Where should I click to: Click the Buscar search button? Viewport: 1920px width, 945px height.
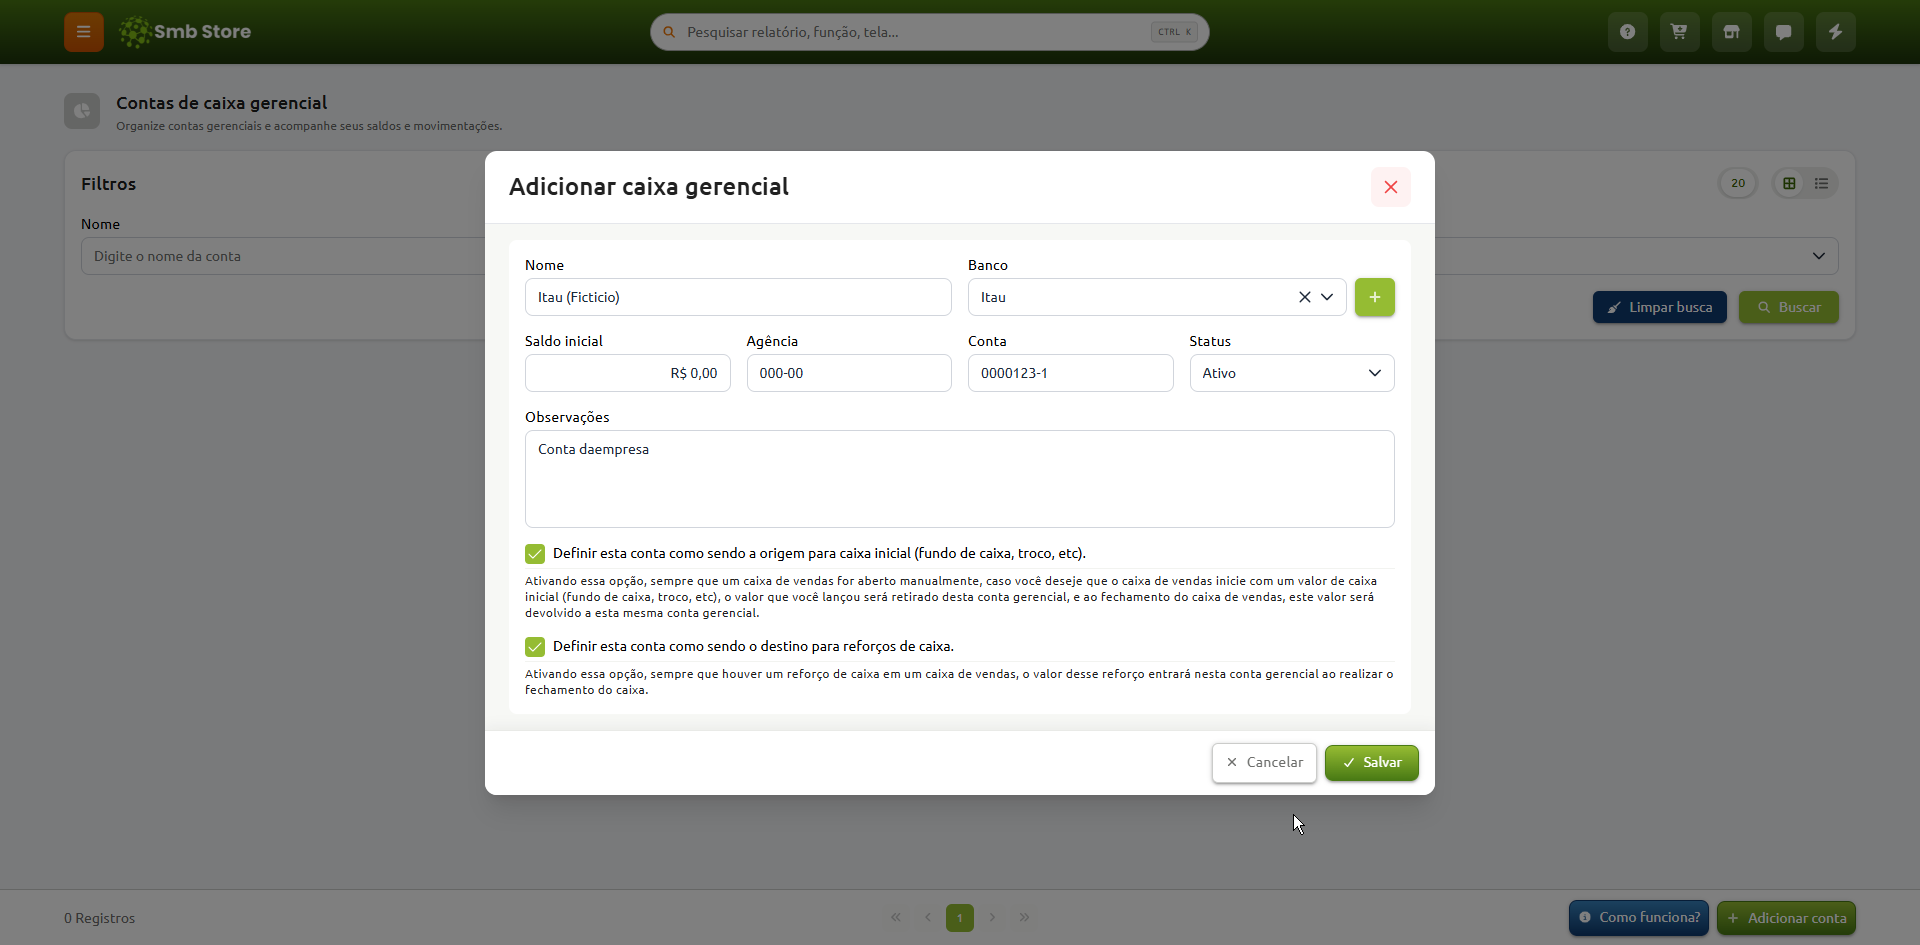(1789, 307)
